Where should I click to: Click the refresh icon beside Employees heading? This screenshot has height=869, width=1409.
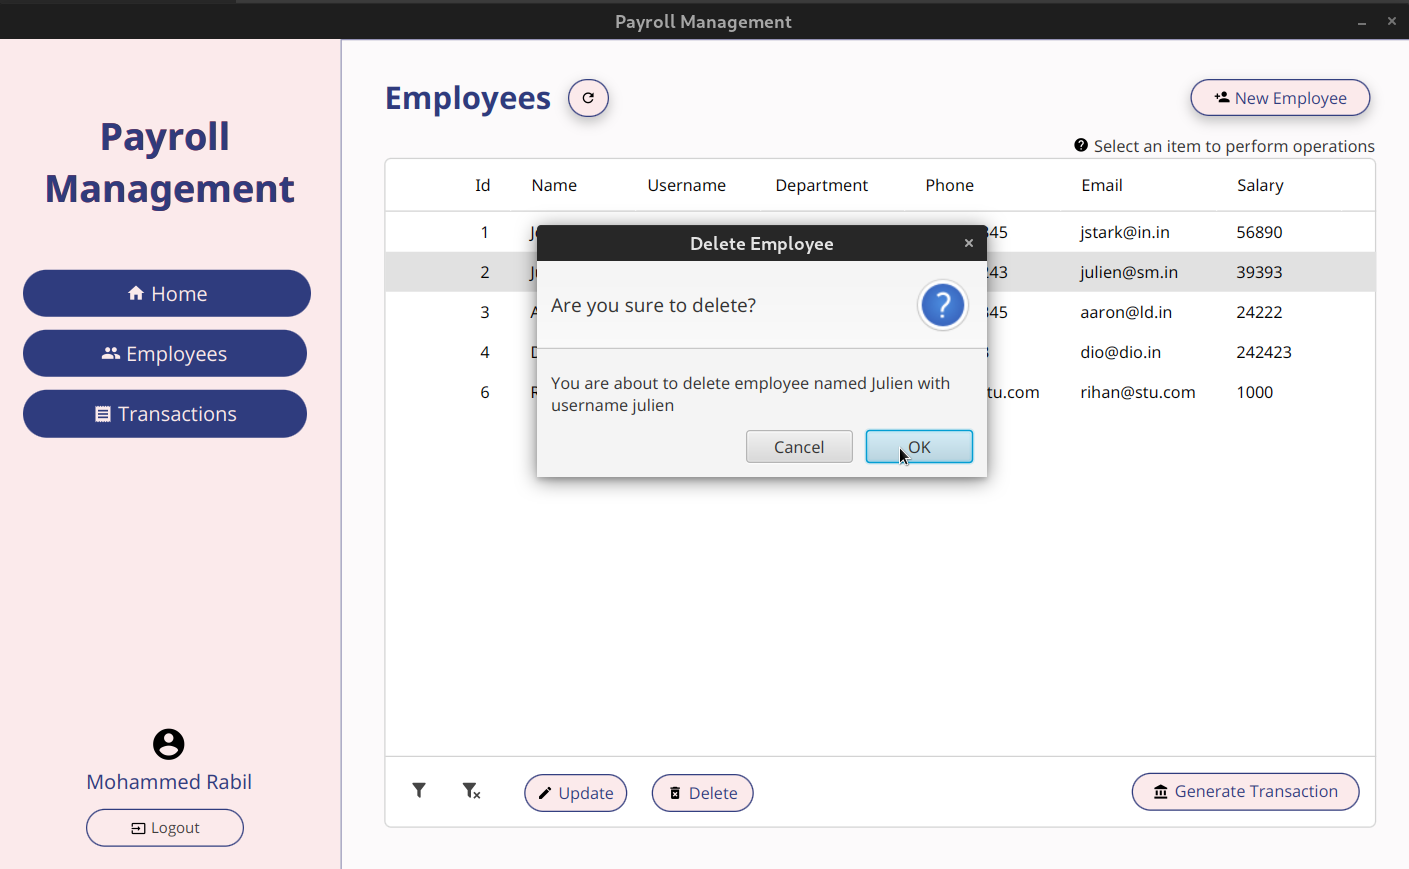tap(588, 97)
